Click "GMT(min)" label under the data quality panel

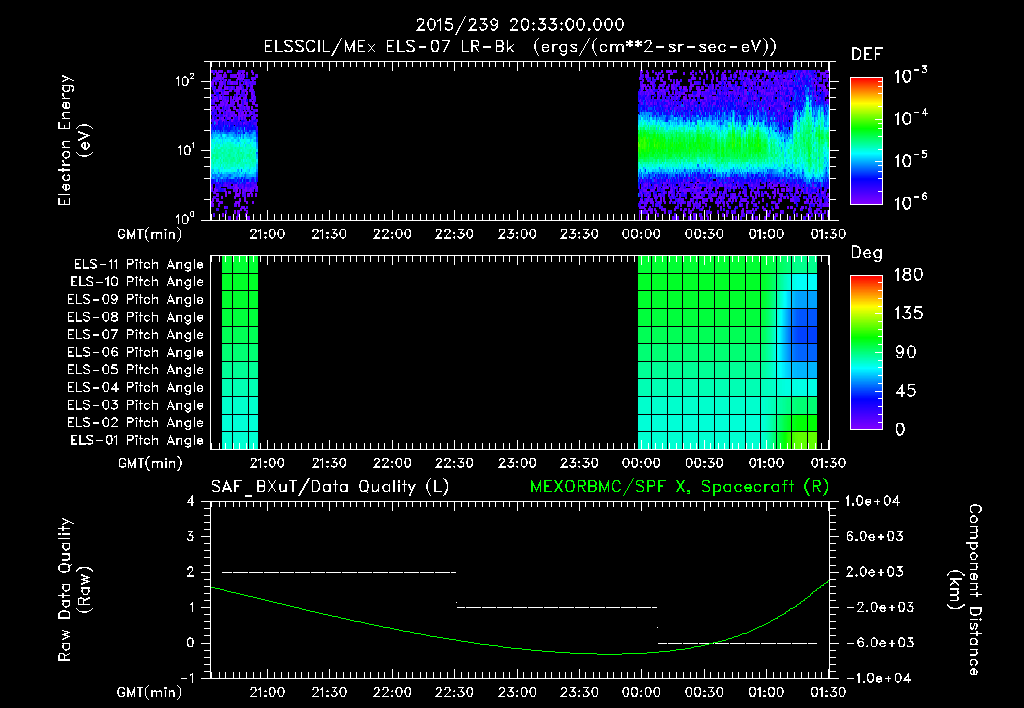[x=150, y=692]
